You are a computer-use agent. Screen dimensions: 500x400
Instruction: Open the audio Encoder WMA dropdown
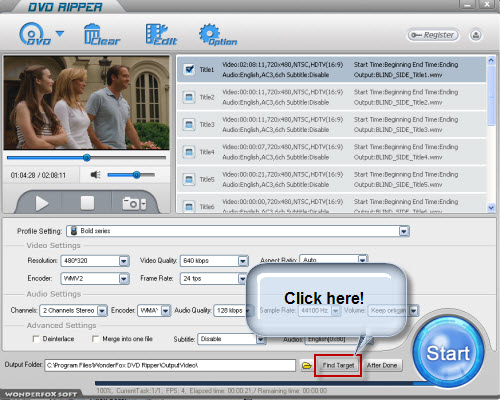tap(165, 311)
